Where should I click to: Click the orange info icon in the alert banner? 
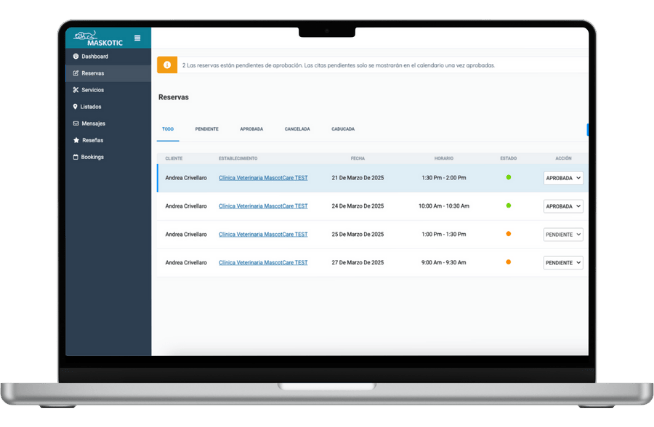[167, 65]
